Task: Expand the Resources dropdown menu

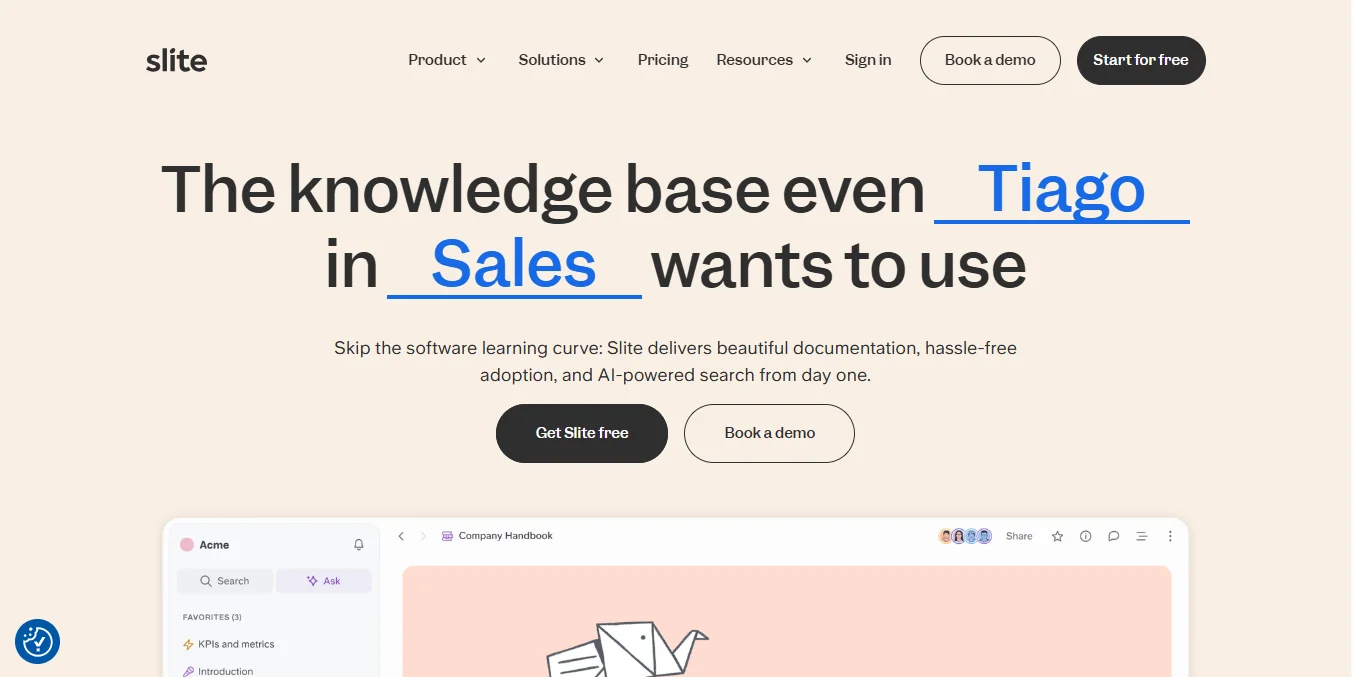Action: pos(764,60)
